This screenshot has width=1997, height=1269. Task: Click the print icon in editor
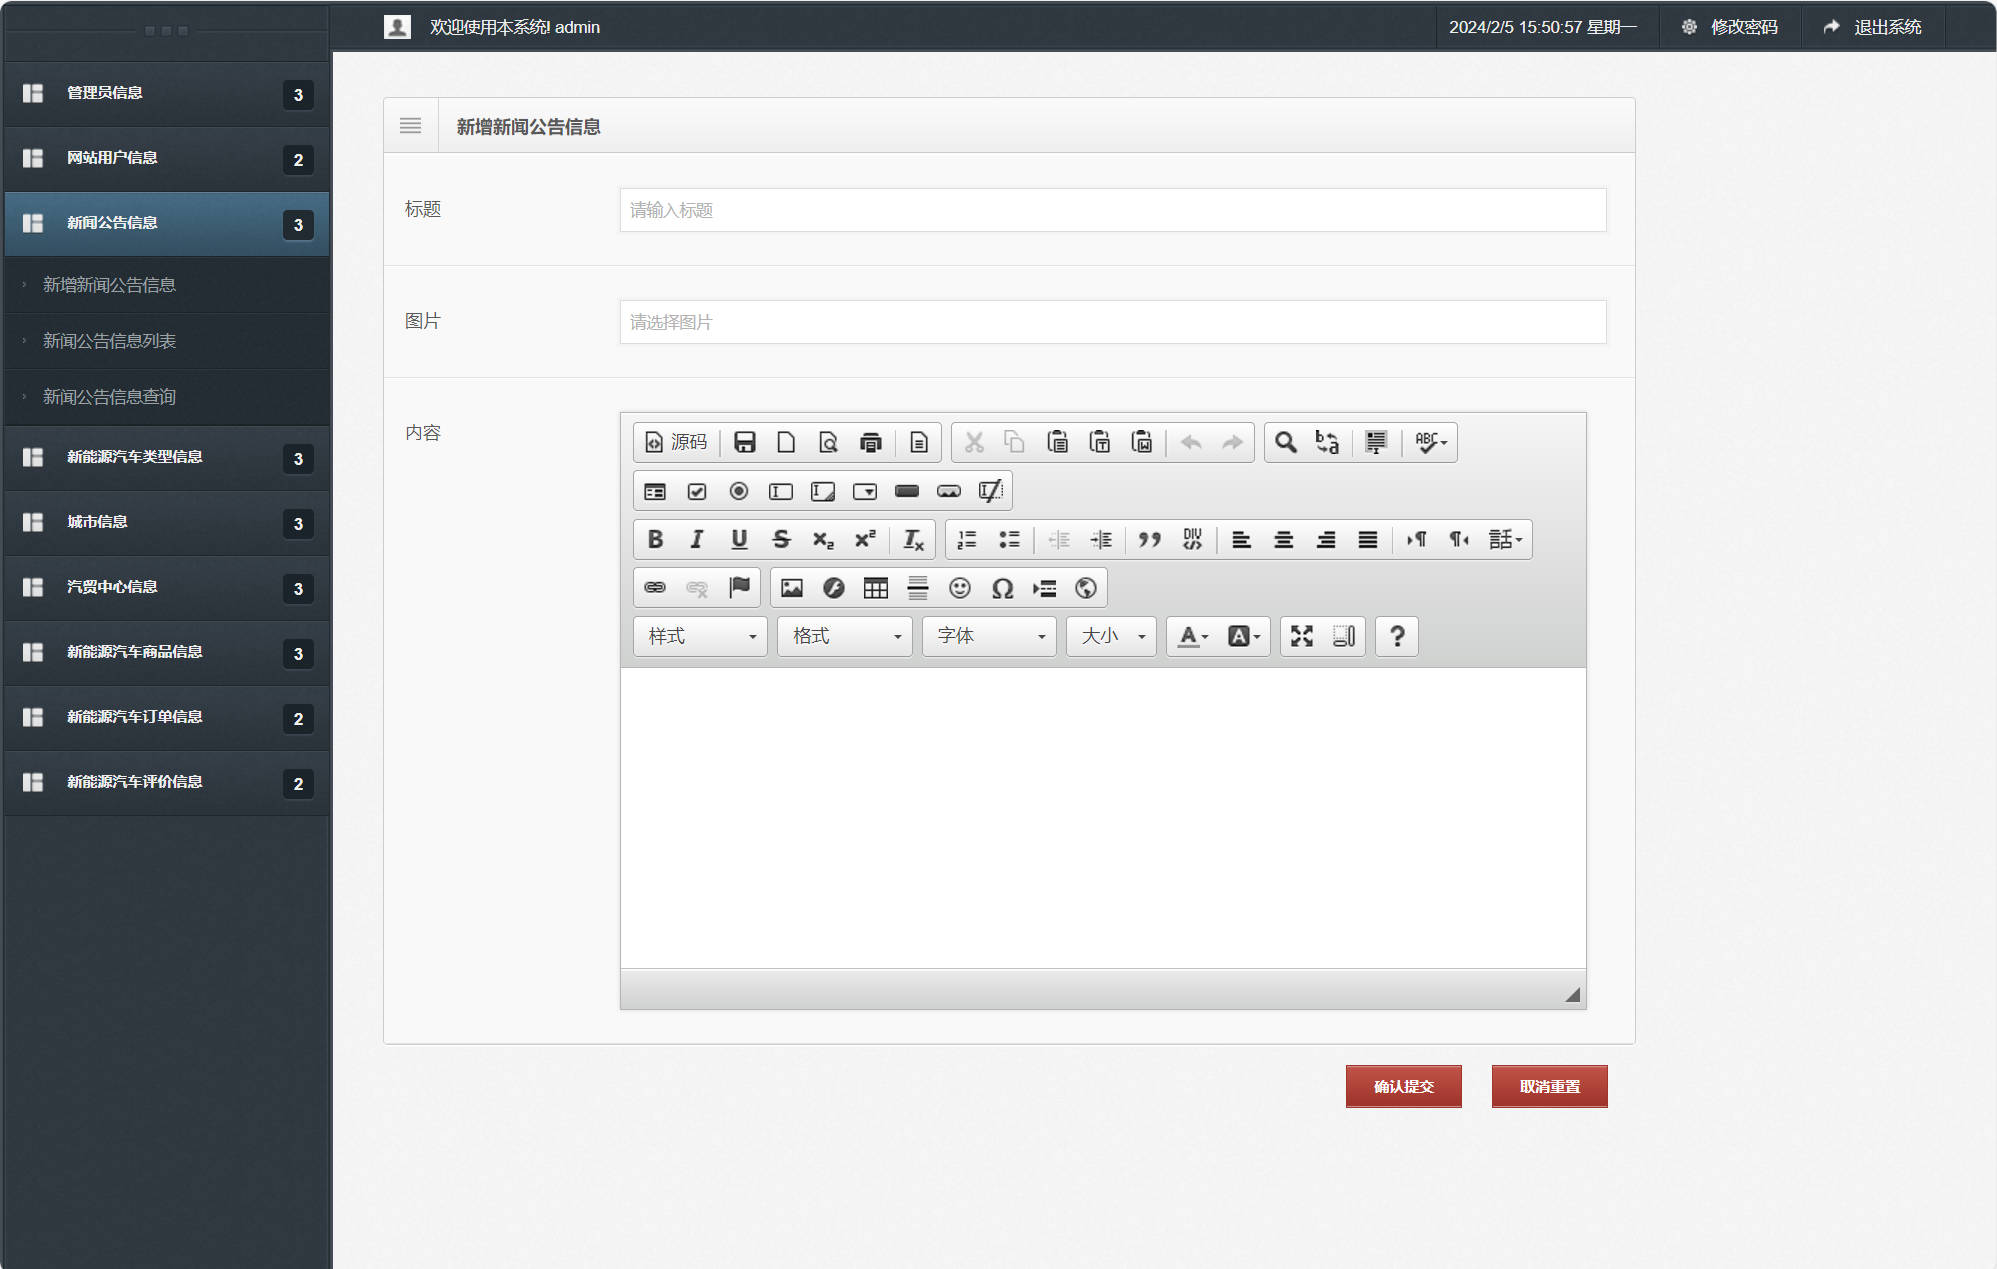870,442
